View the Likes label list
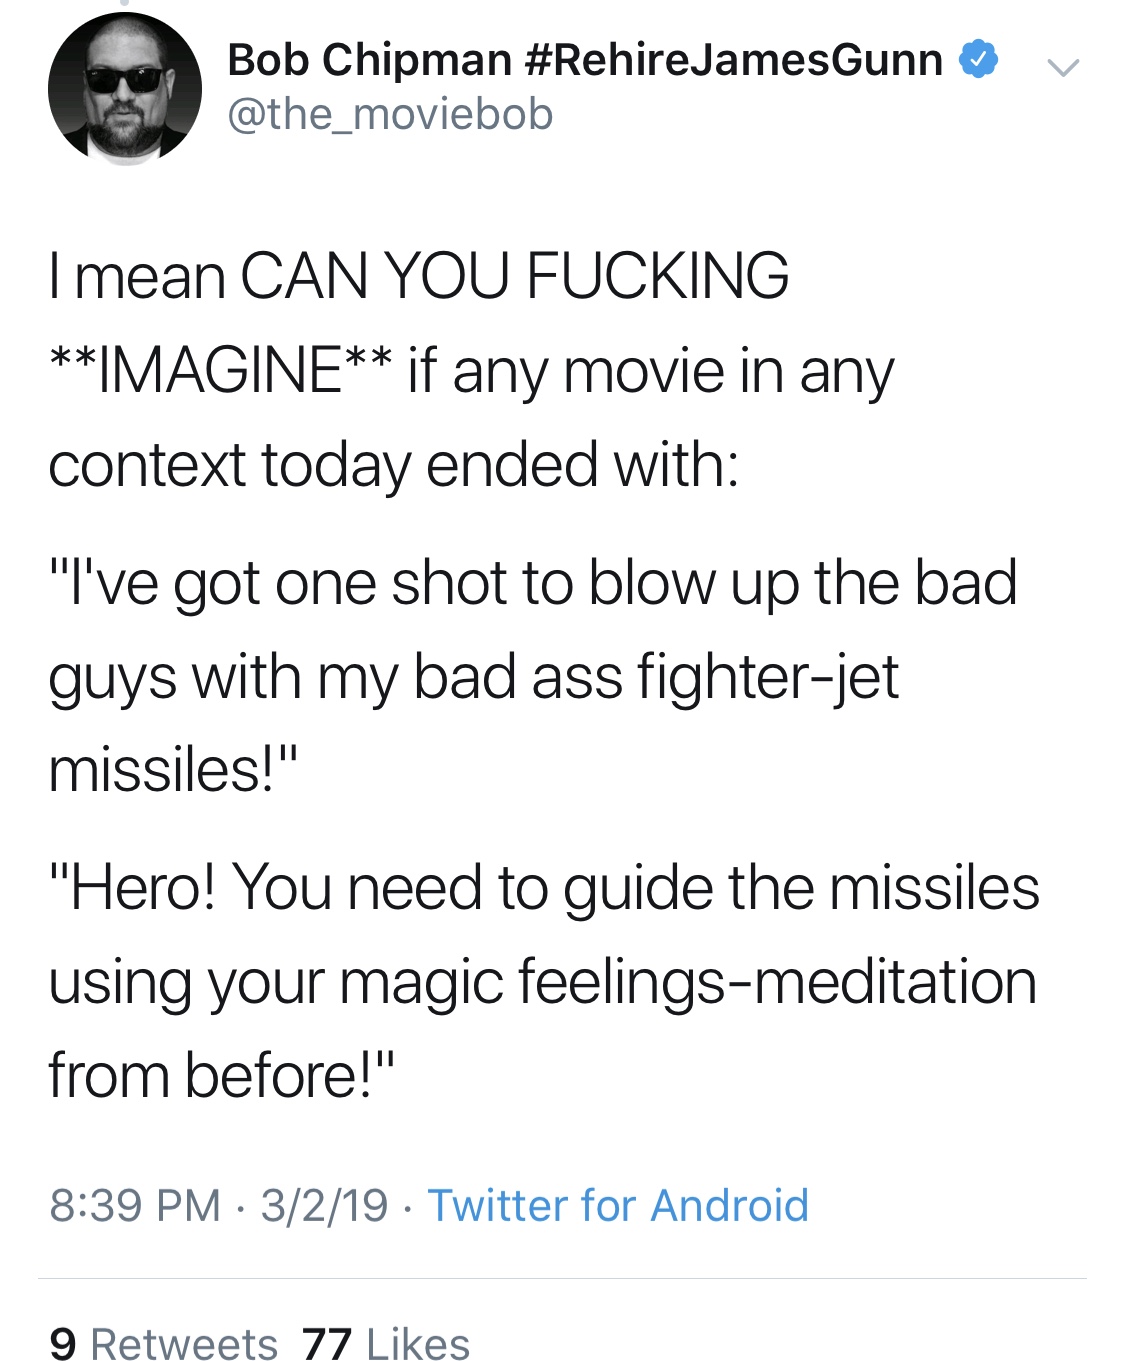The height and width of the screenshot is (1361, 1125). pyautogui.click(x=418, y=1343)
